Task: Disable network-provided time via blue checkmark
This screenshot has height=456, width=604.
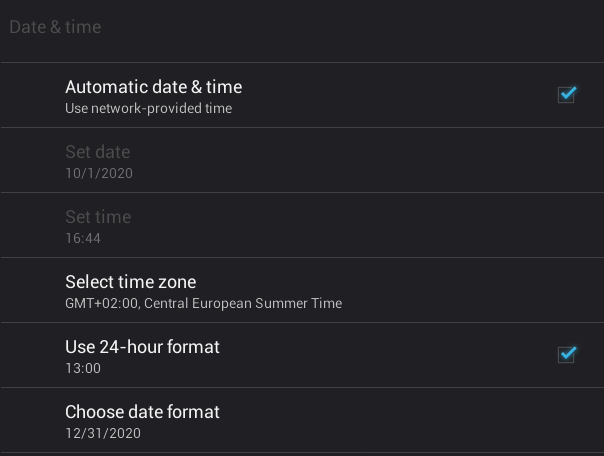Action: tap(566, 94)
